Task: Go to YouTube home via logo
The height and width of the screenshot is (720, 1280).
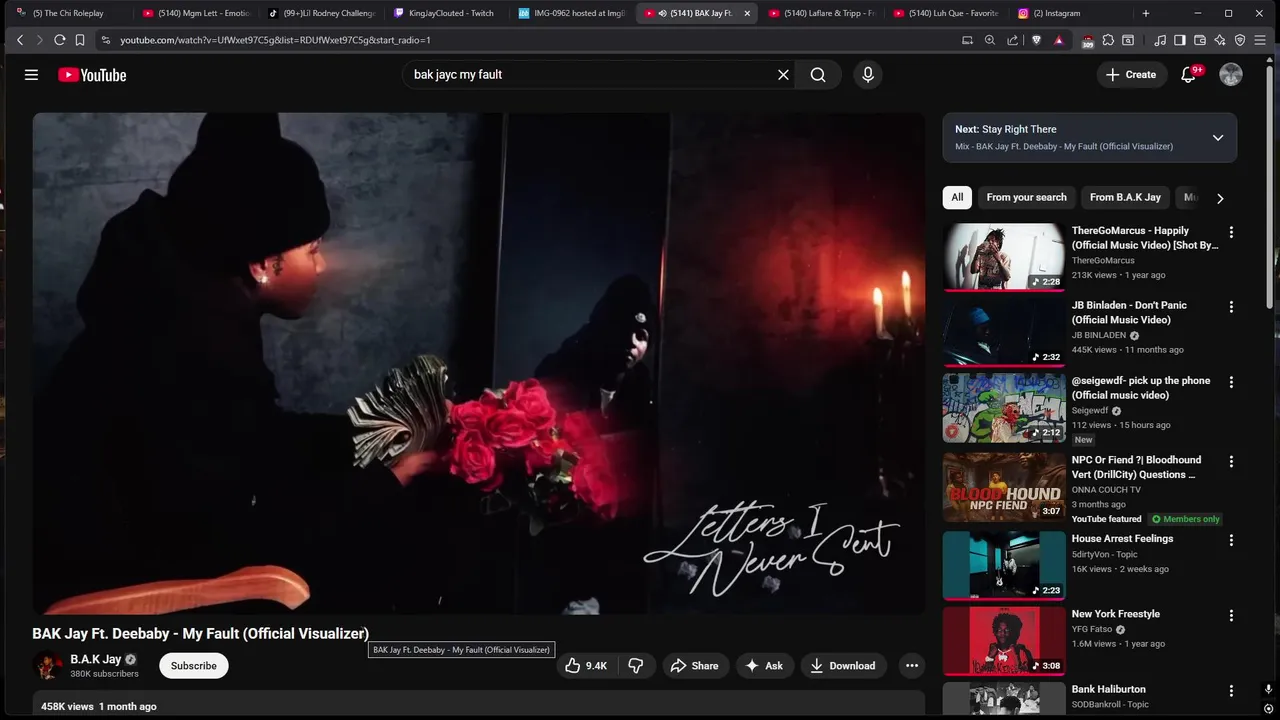Action: tap(92, 75)
